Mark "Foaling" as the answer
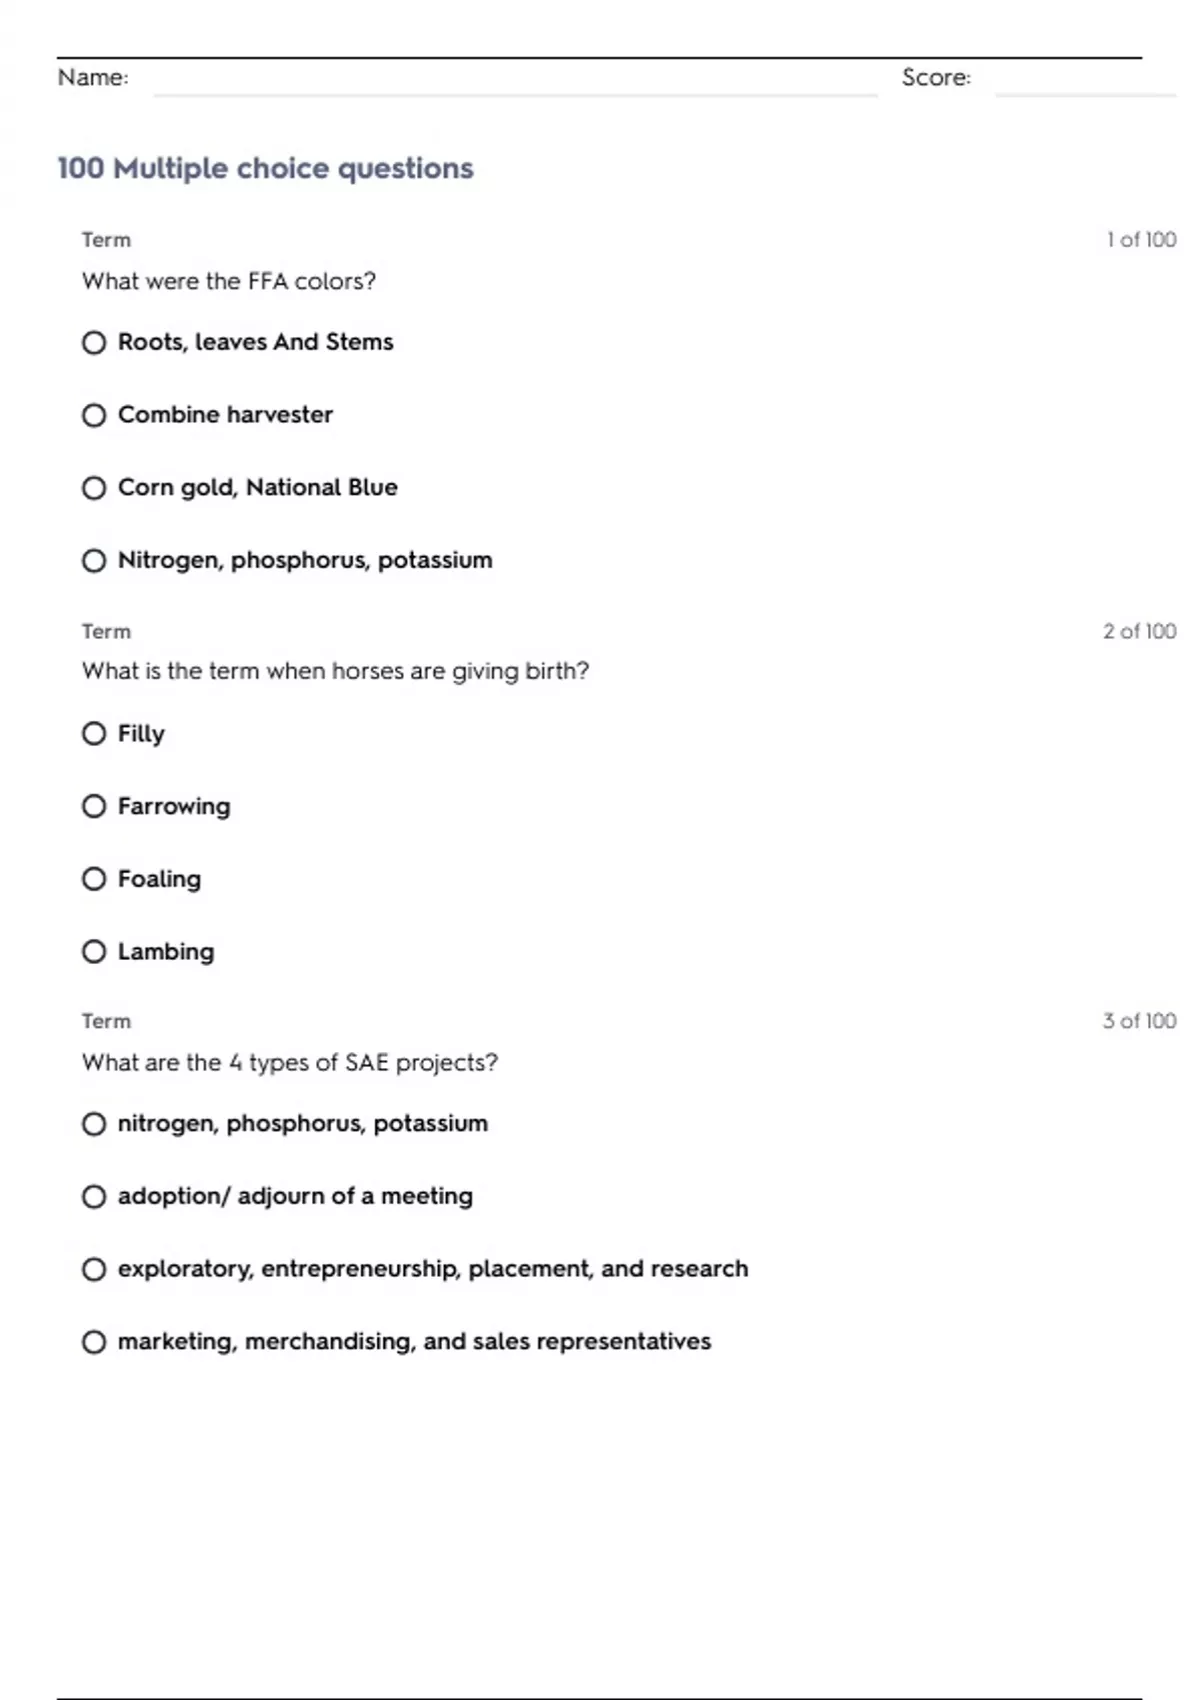Screen dimensions: 1200x1700 pos(94,879)
